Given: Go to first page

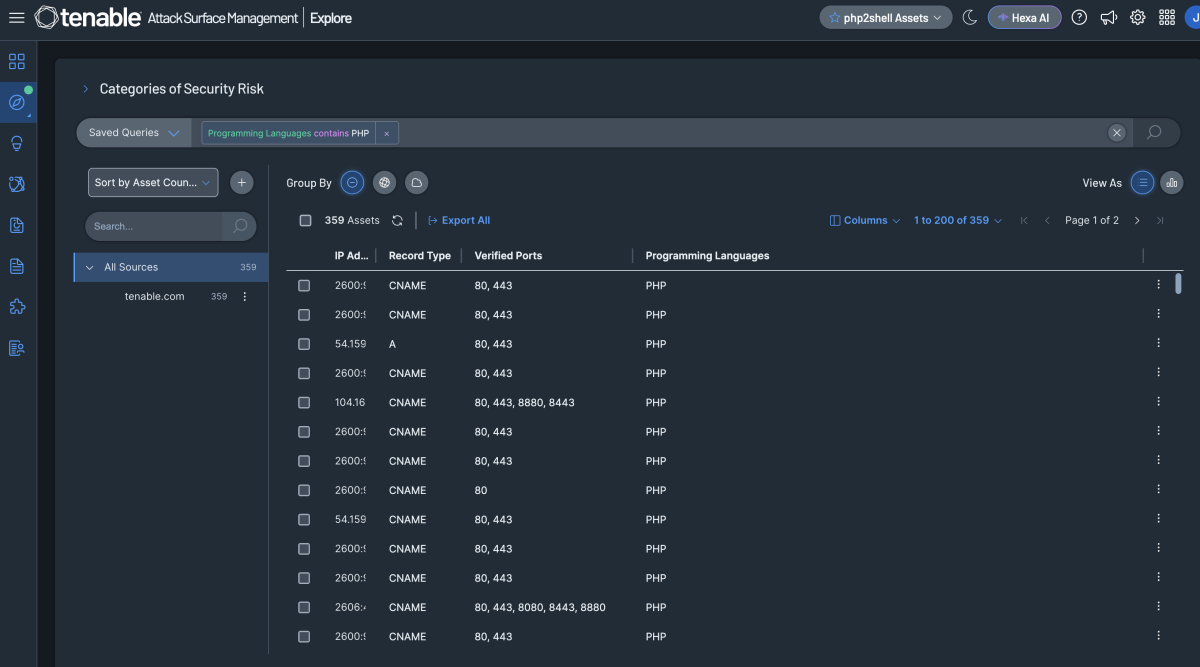Looking at the screenshot, I should click(x=1024, y=220).
